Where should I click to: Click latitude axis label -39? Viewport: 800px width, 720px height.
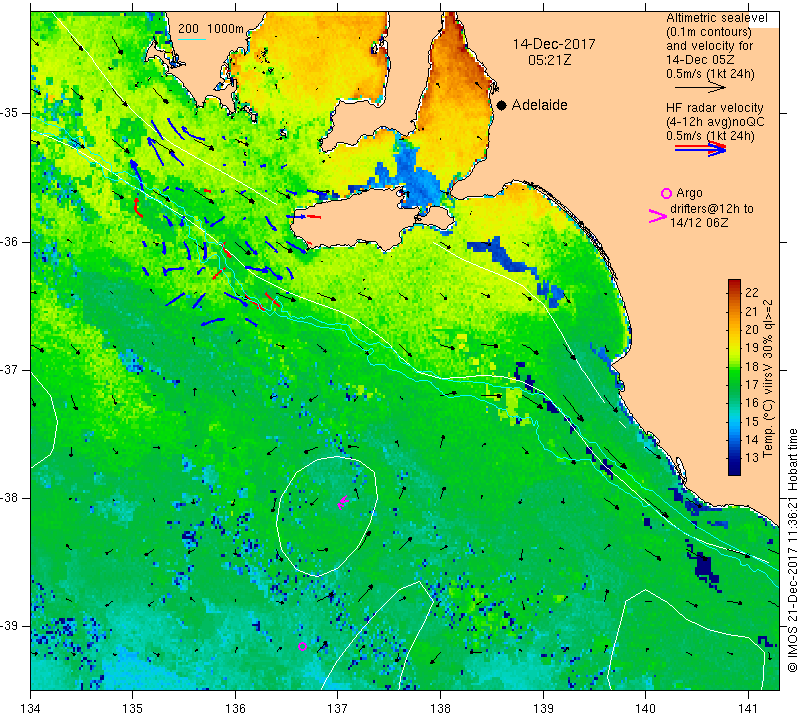coord(10,626)
